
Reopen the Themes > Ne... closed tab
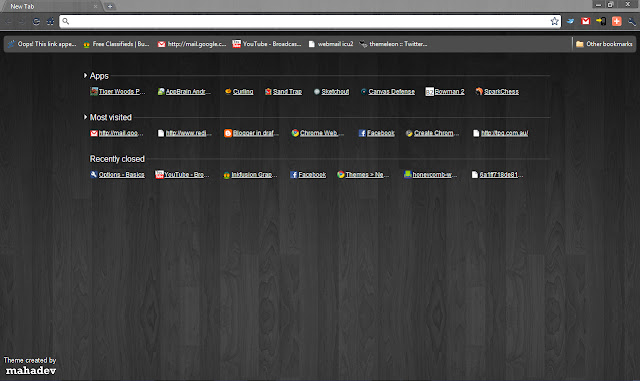coord(363,175)
